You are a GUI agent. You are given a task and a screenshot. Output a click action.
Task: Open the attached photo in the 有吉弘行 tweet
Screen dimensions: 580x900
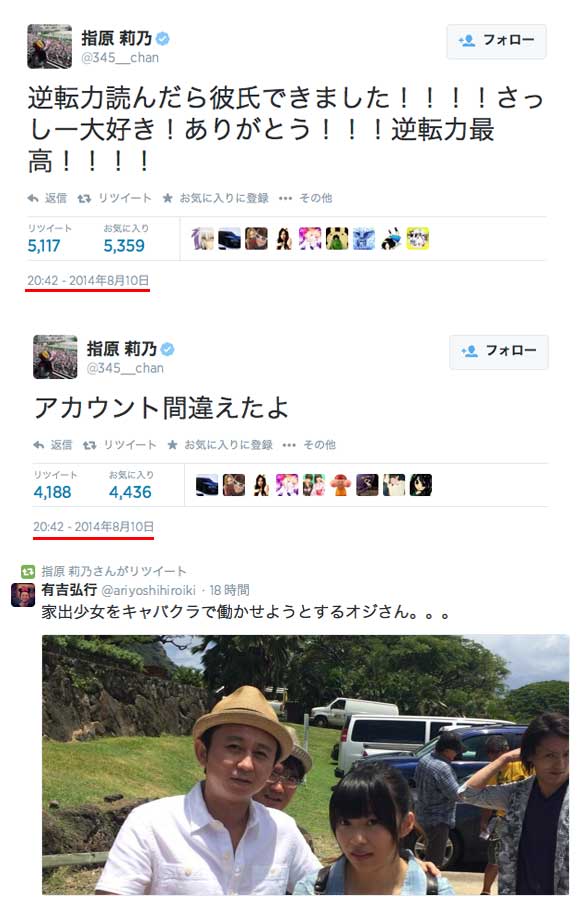click(306, 765)
